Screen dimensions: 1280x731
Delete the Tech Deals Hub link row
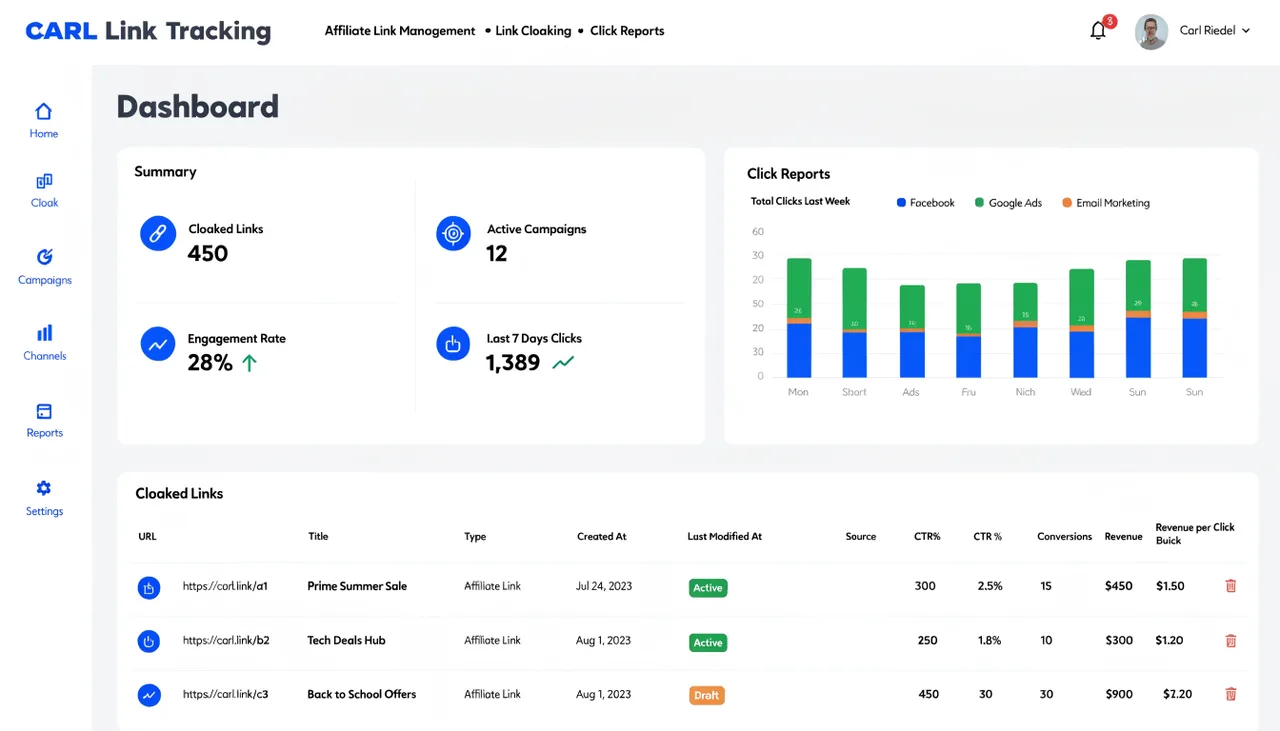[1231, 640]
